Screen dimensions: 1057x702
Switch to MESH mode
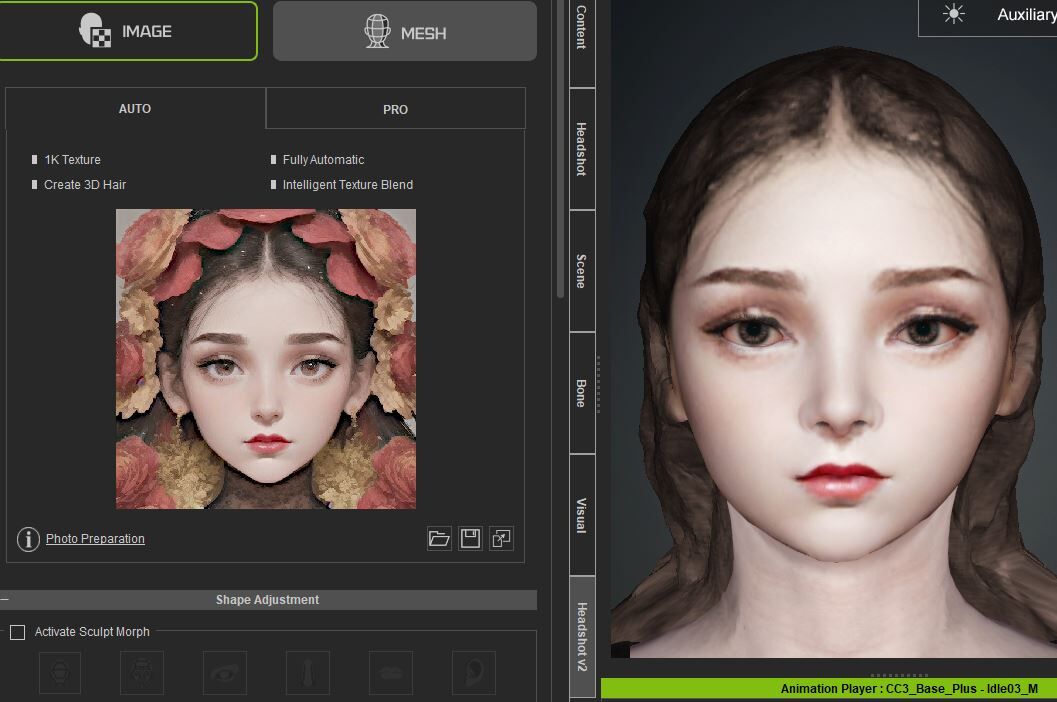(404, 32)
